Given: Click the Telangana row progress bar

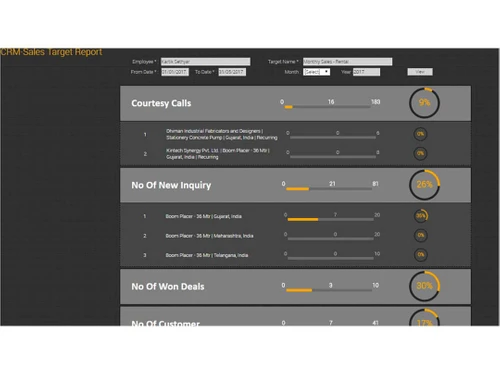Looking at the screenshot, I should pos(330,258).
